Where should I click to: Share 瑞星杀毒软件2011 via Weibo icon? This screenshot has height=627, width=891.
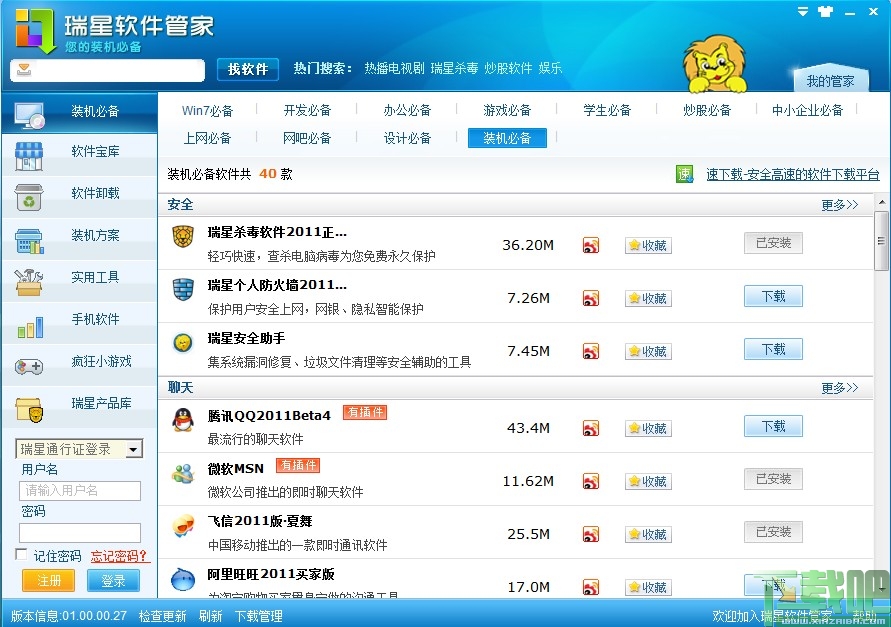coord(591,246)
